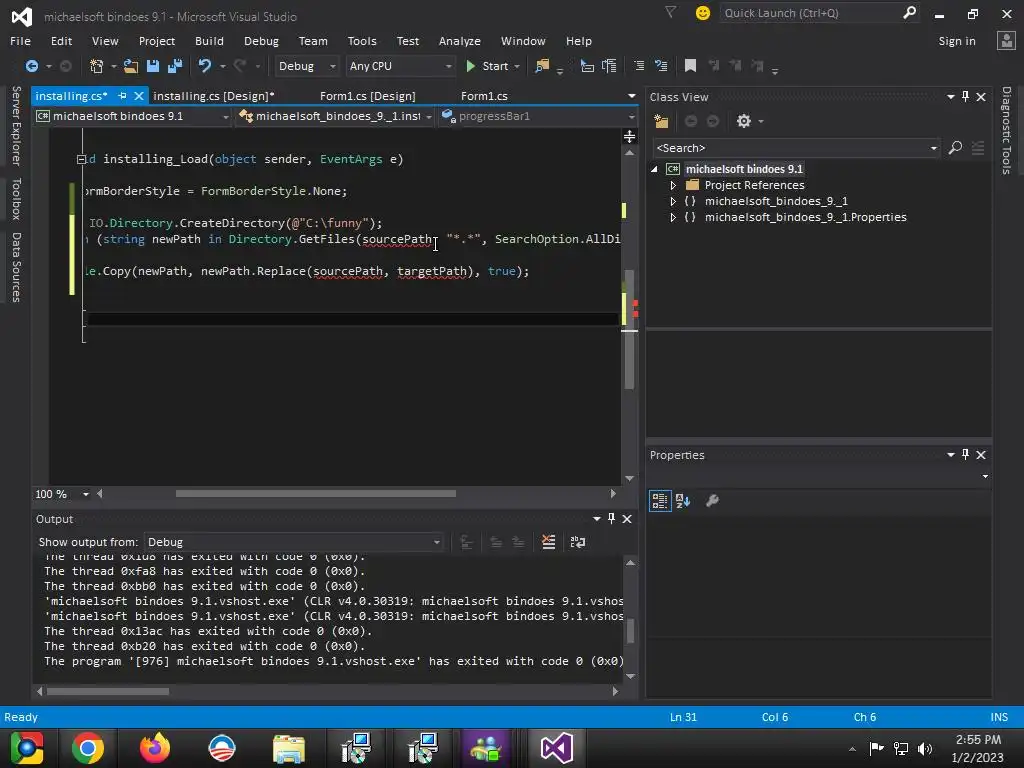This screenshot has width=1024, height=768.
Task: Pin the Class View panel auto-hide
Action: [x=965, y=97]
